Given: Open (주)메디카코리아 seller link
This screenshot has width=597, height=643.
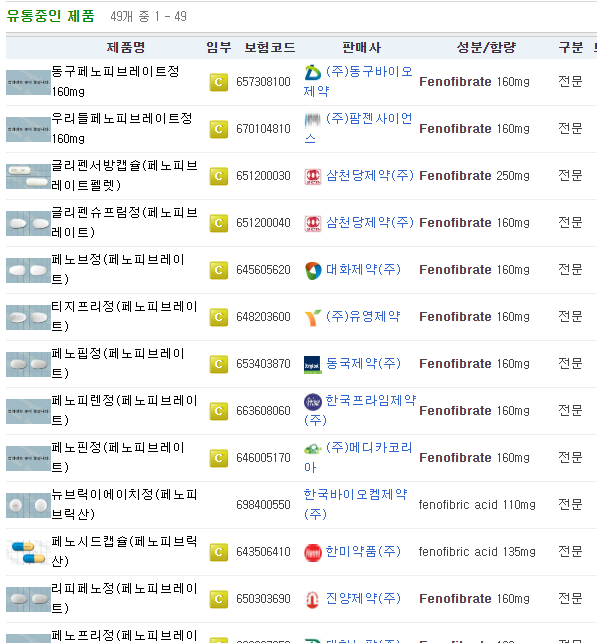Looking at the screenshot, I should click(x=358, y=457).
